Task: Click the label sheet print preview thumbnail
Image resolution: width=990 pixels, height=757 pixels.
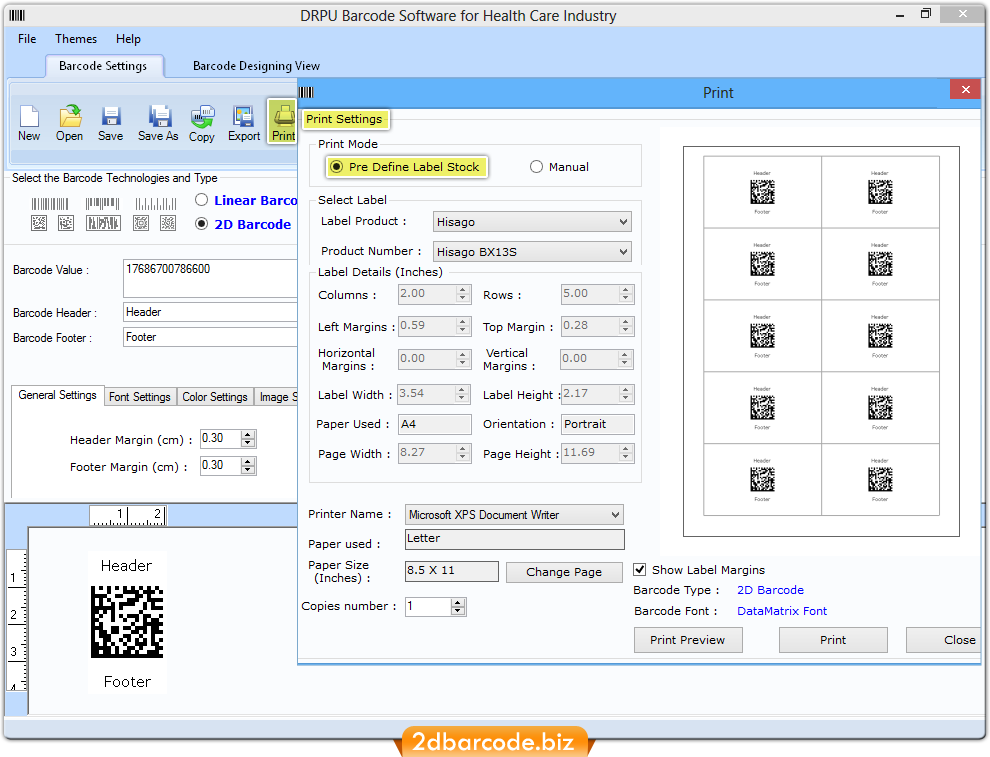Action: [821, 342]
